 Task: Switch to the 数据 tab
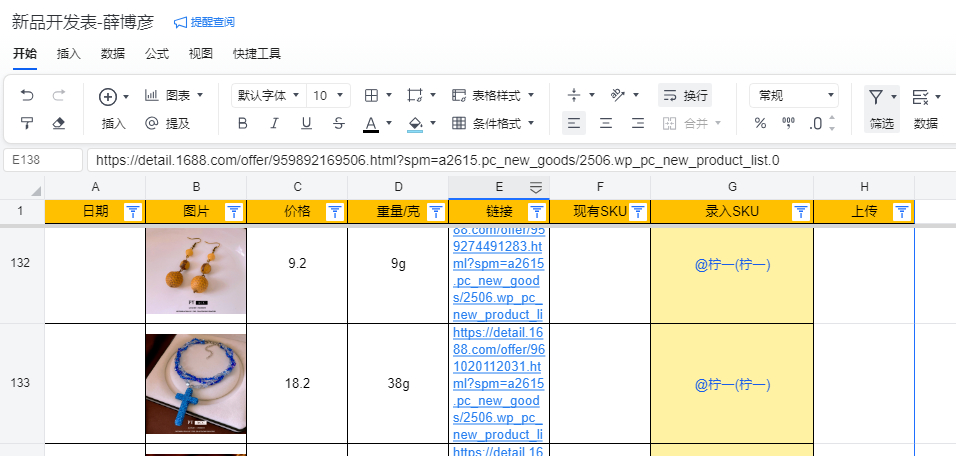click(113, 54)
